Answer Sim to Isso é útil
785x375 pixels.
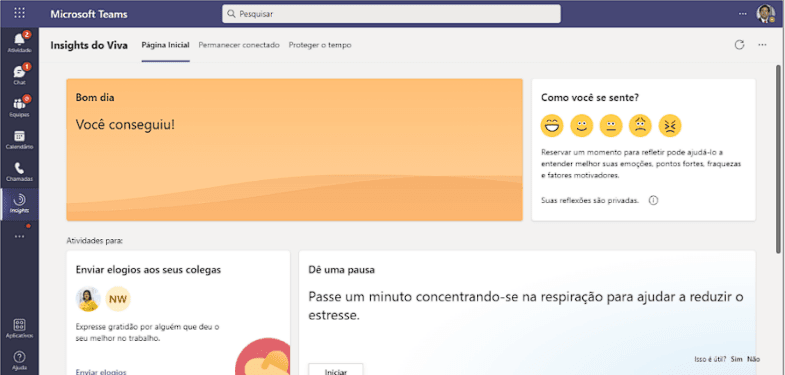click(736, 359)
